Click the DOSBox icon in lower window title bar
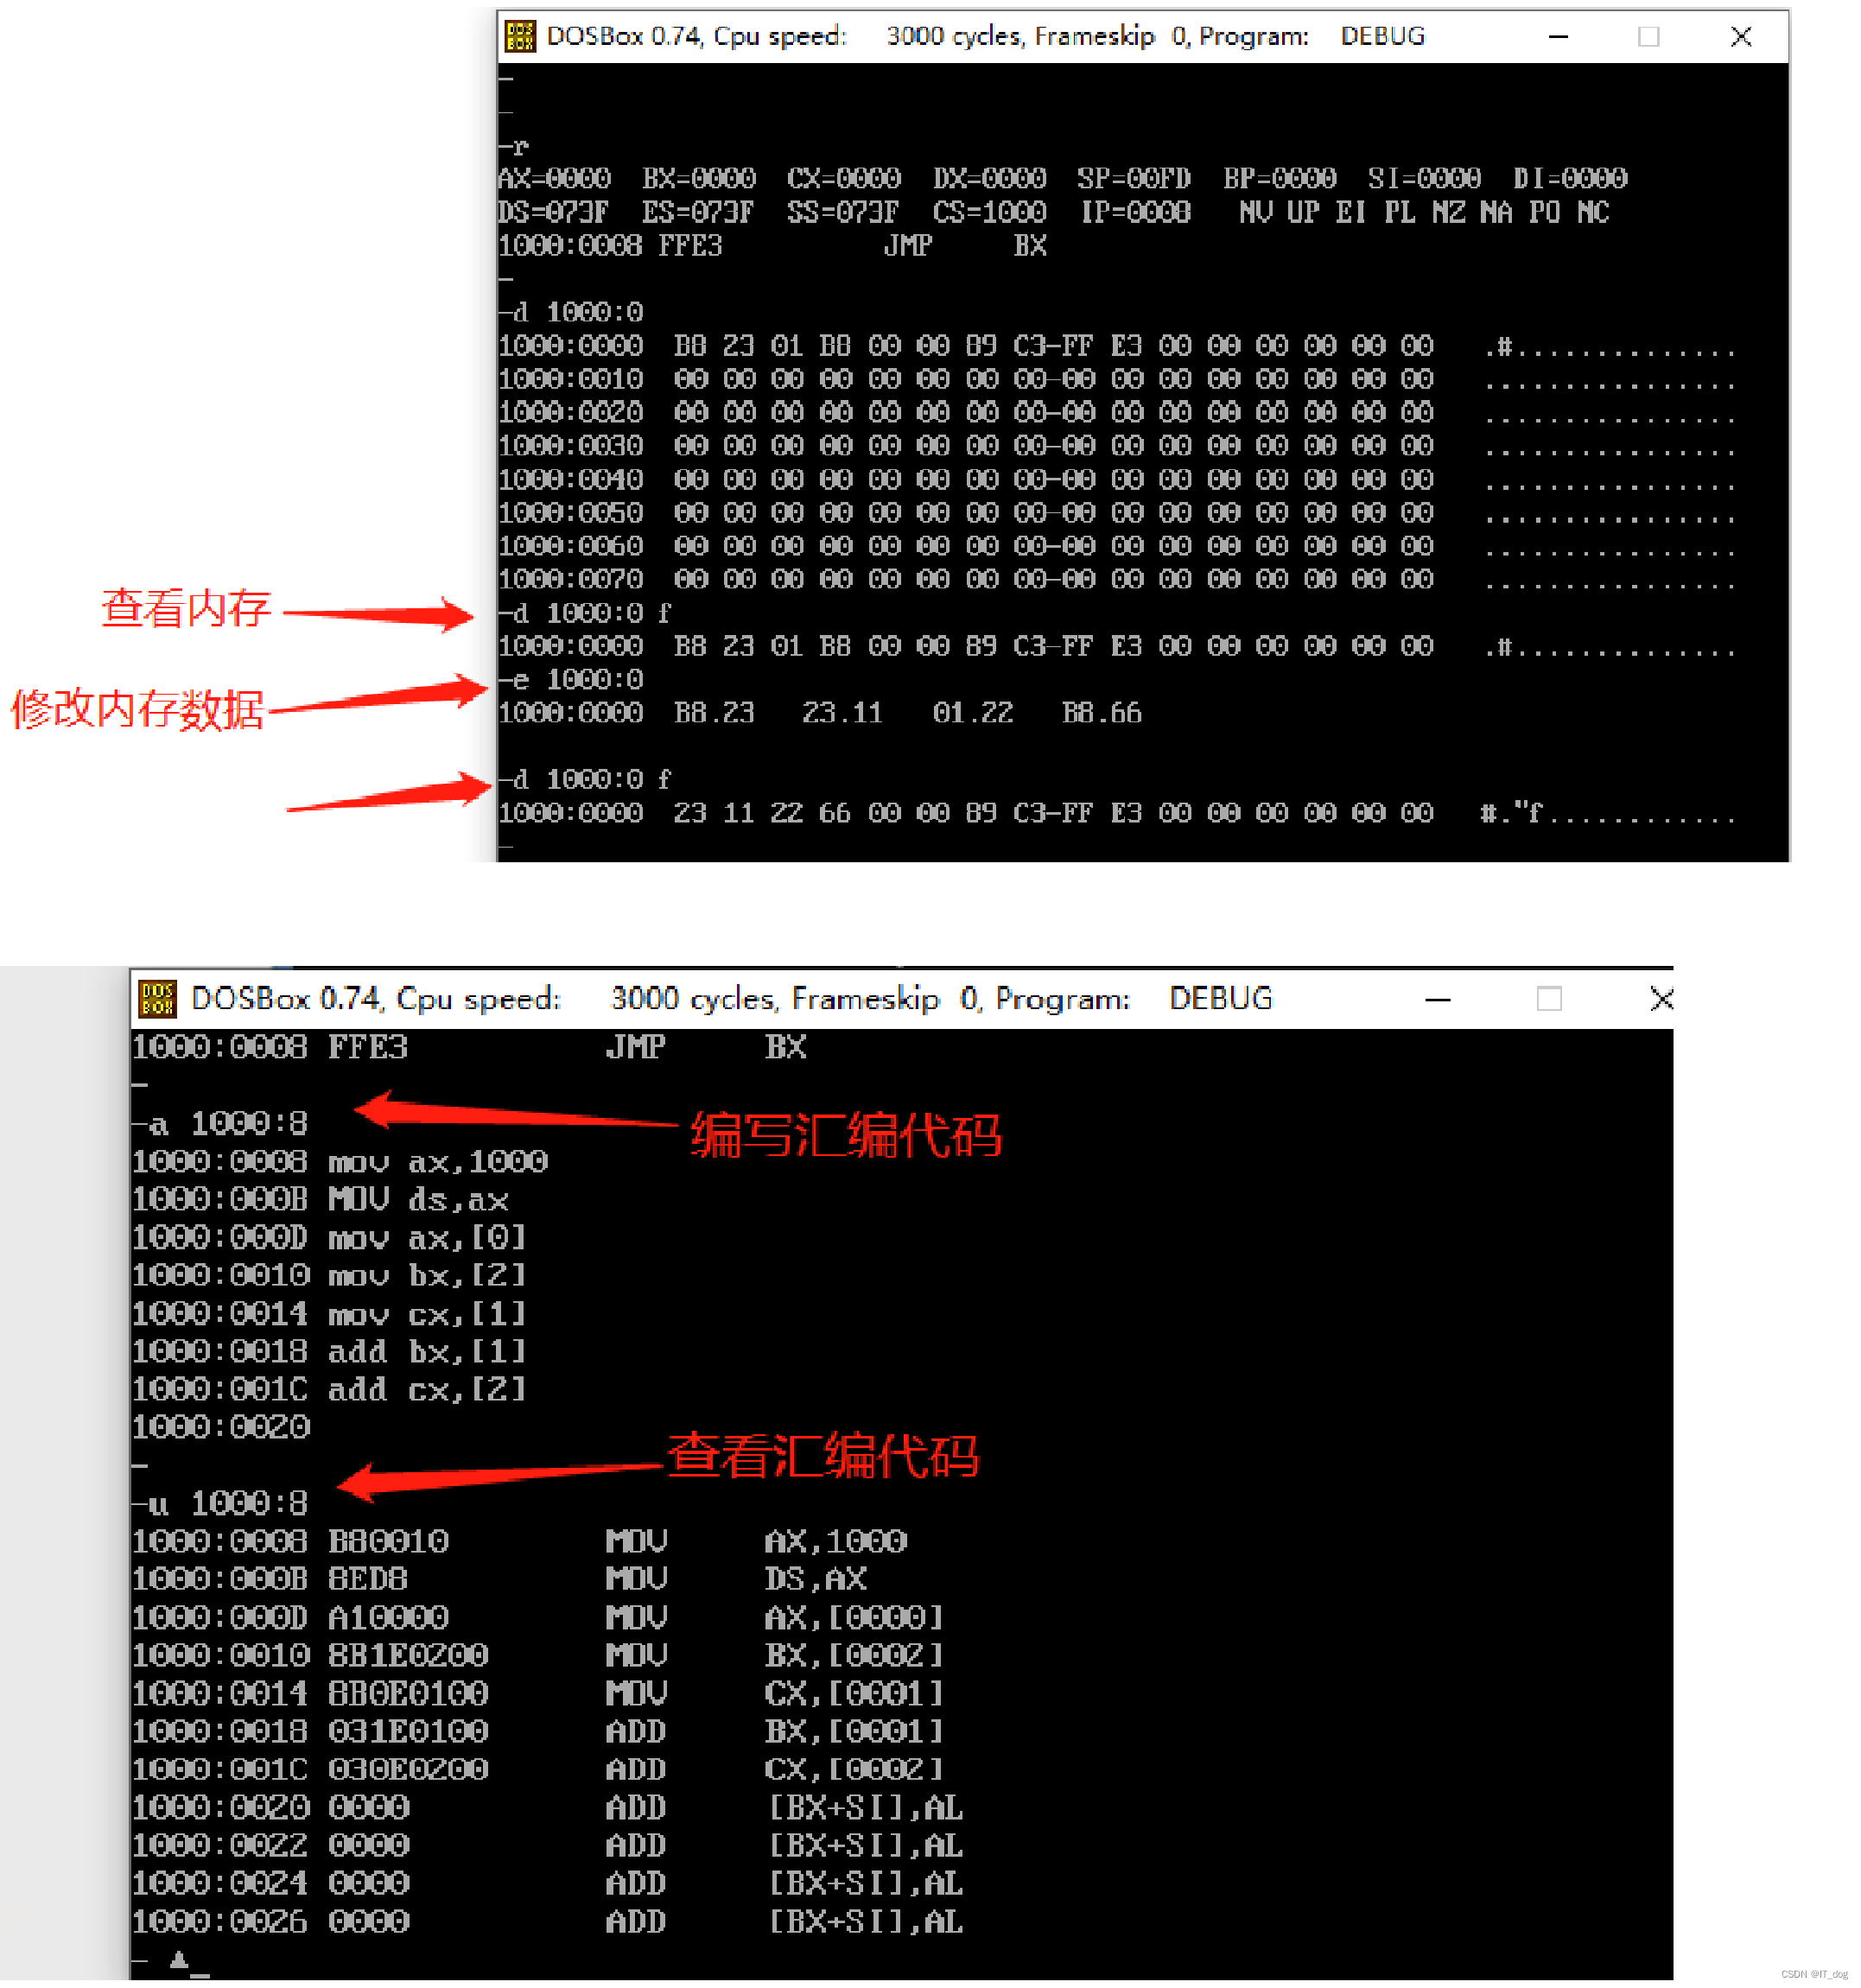Screen dimensions: 1861x1988 [157, 999]
